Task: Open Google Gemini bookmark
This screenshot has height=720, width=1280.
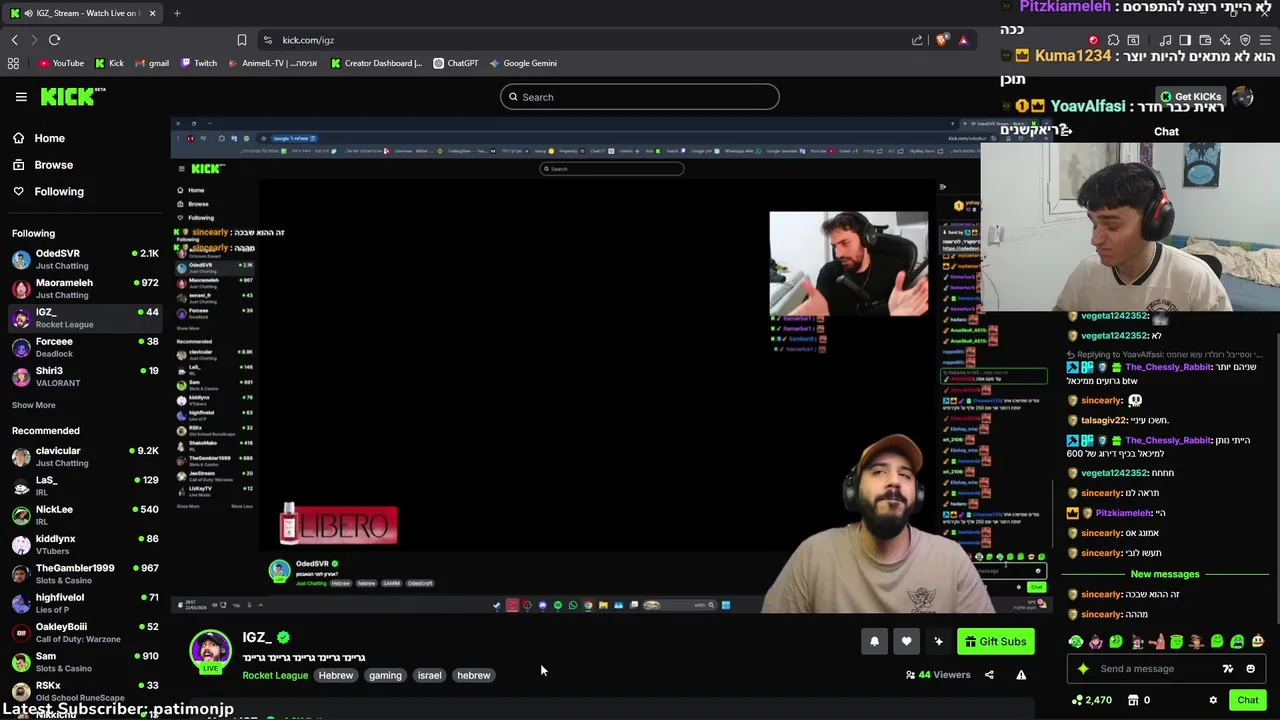Action: click(522, 63)
